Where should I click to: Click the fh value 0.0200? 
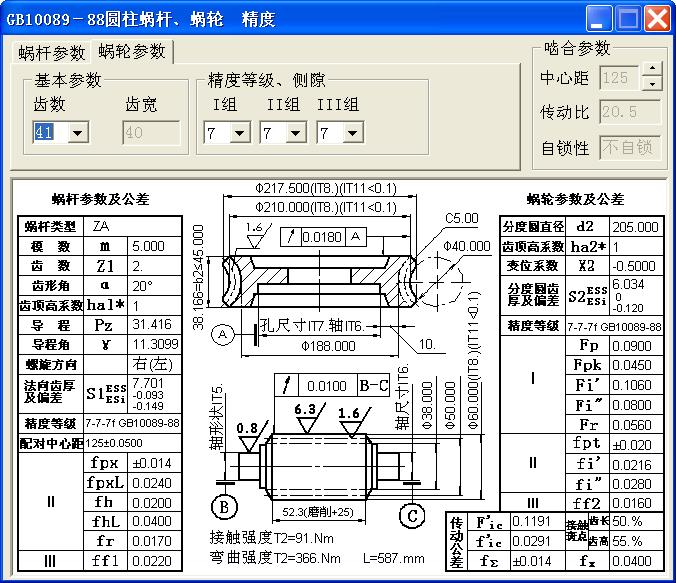pyautogui.click(x=152, y=503)
